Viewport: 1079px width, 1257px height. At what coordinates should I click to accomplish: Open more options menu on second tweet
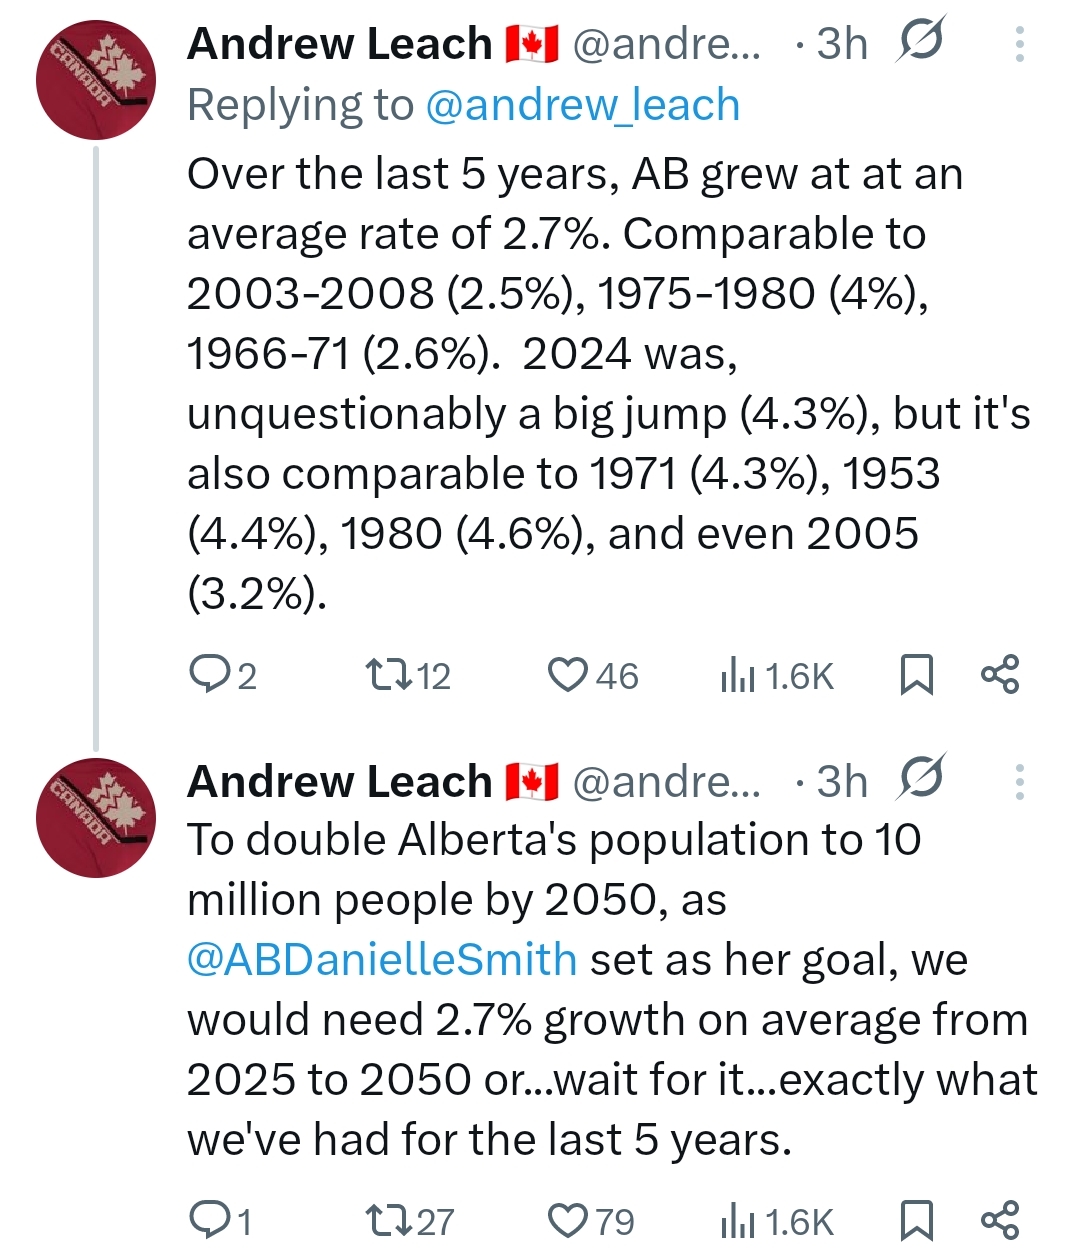coord(1019,782)
